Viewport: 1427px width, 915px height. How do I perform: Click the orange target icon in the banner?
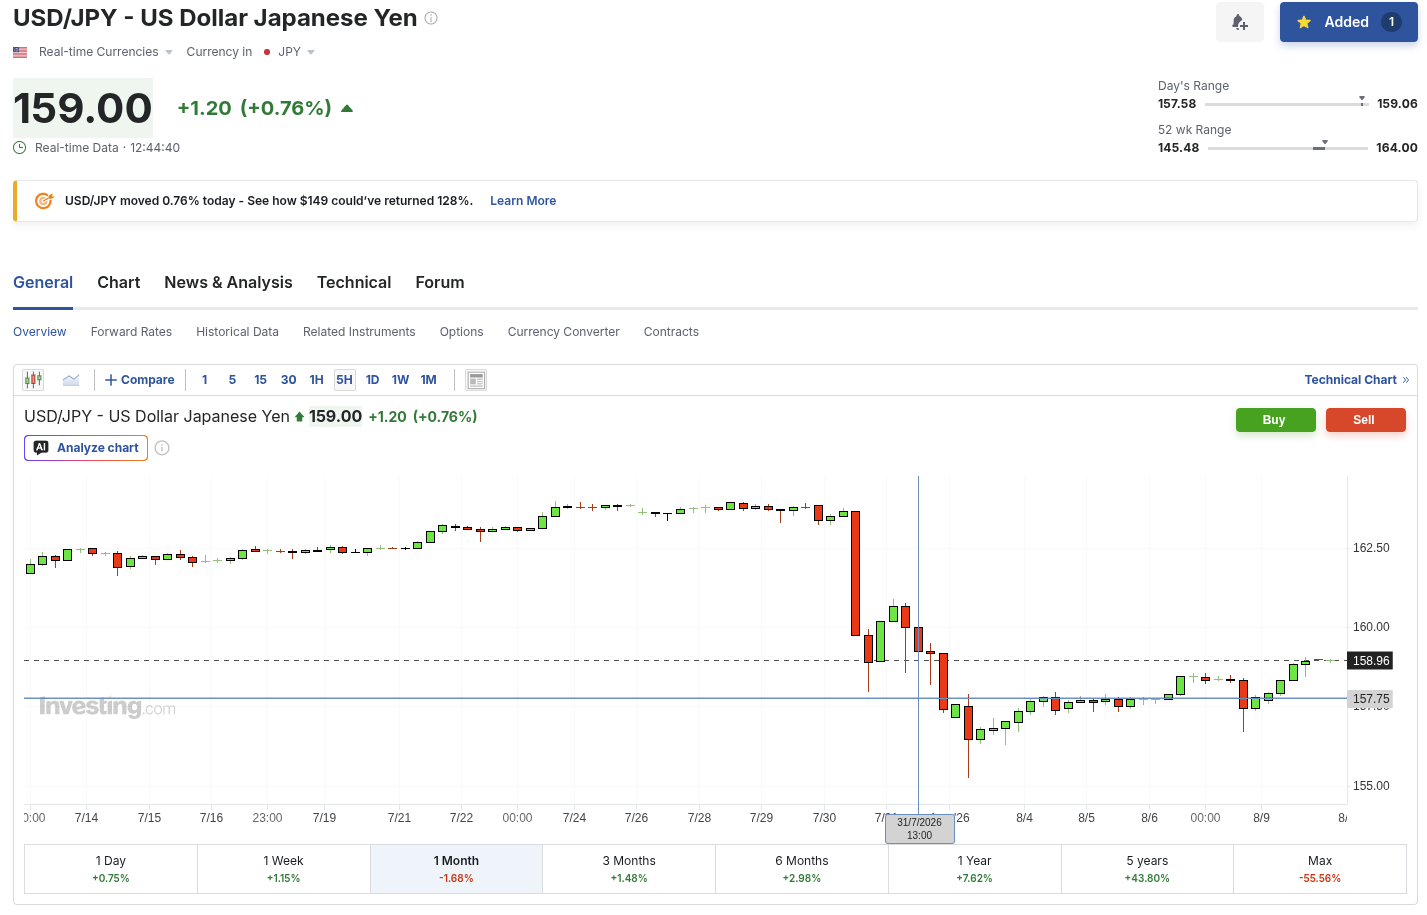pyautogui.click(x=44, y=201)
